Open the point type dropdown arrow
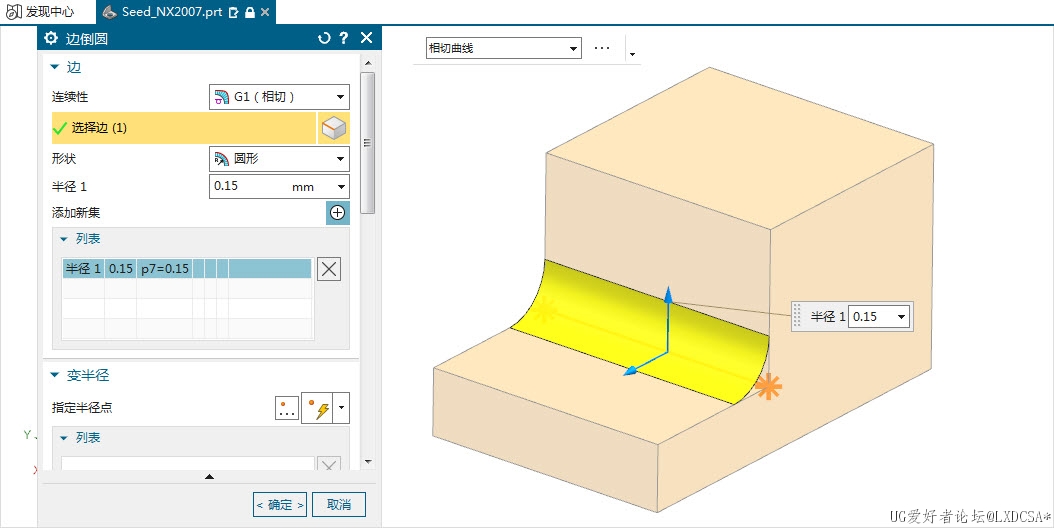Screen dimensions: 1054x528 (341, 408)
